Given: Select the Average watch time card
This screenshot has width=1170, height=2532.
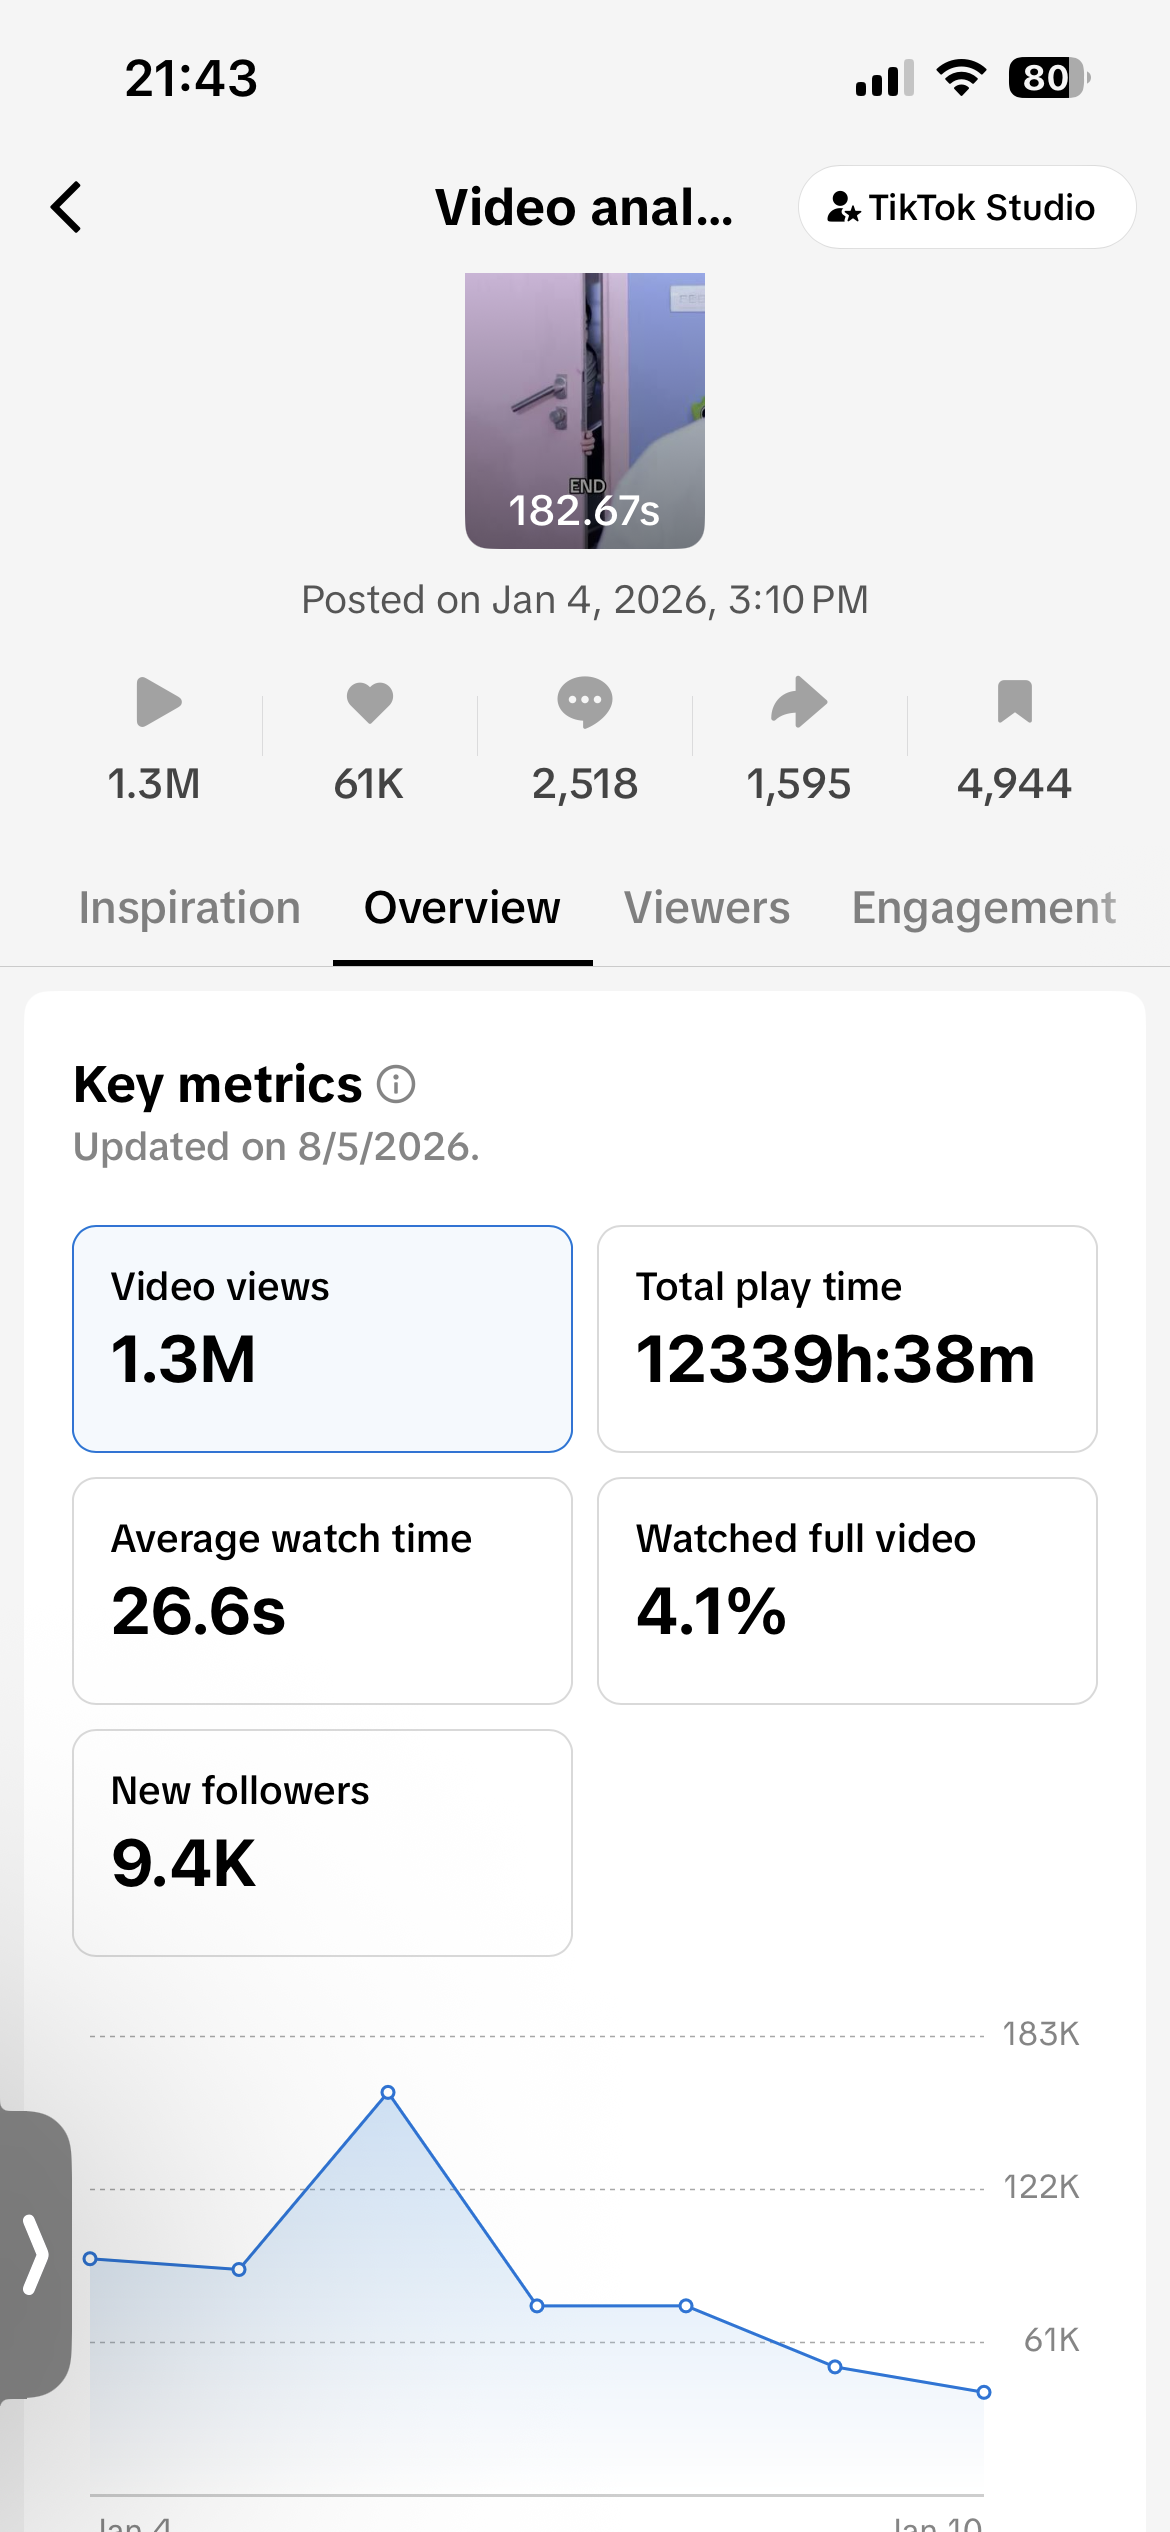Looking at the screenshot, I should pyautogui.click(x=322, y=1591).
